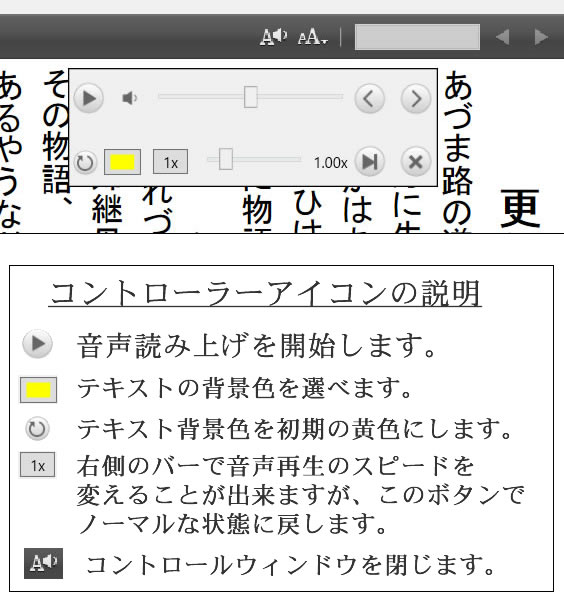The image size is (564, 610).
Task: Close the controller with the X button
Action: tap(416, 162)
